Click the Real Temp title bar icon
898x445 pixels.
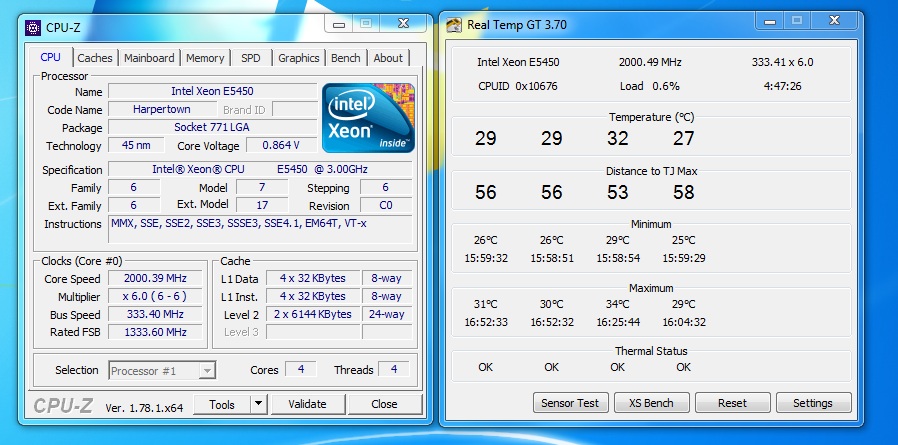[454, 25]
